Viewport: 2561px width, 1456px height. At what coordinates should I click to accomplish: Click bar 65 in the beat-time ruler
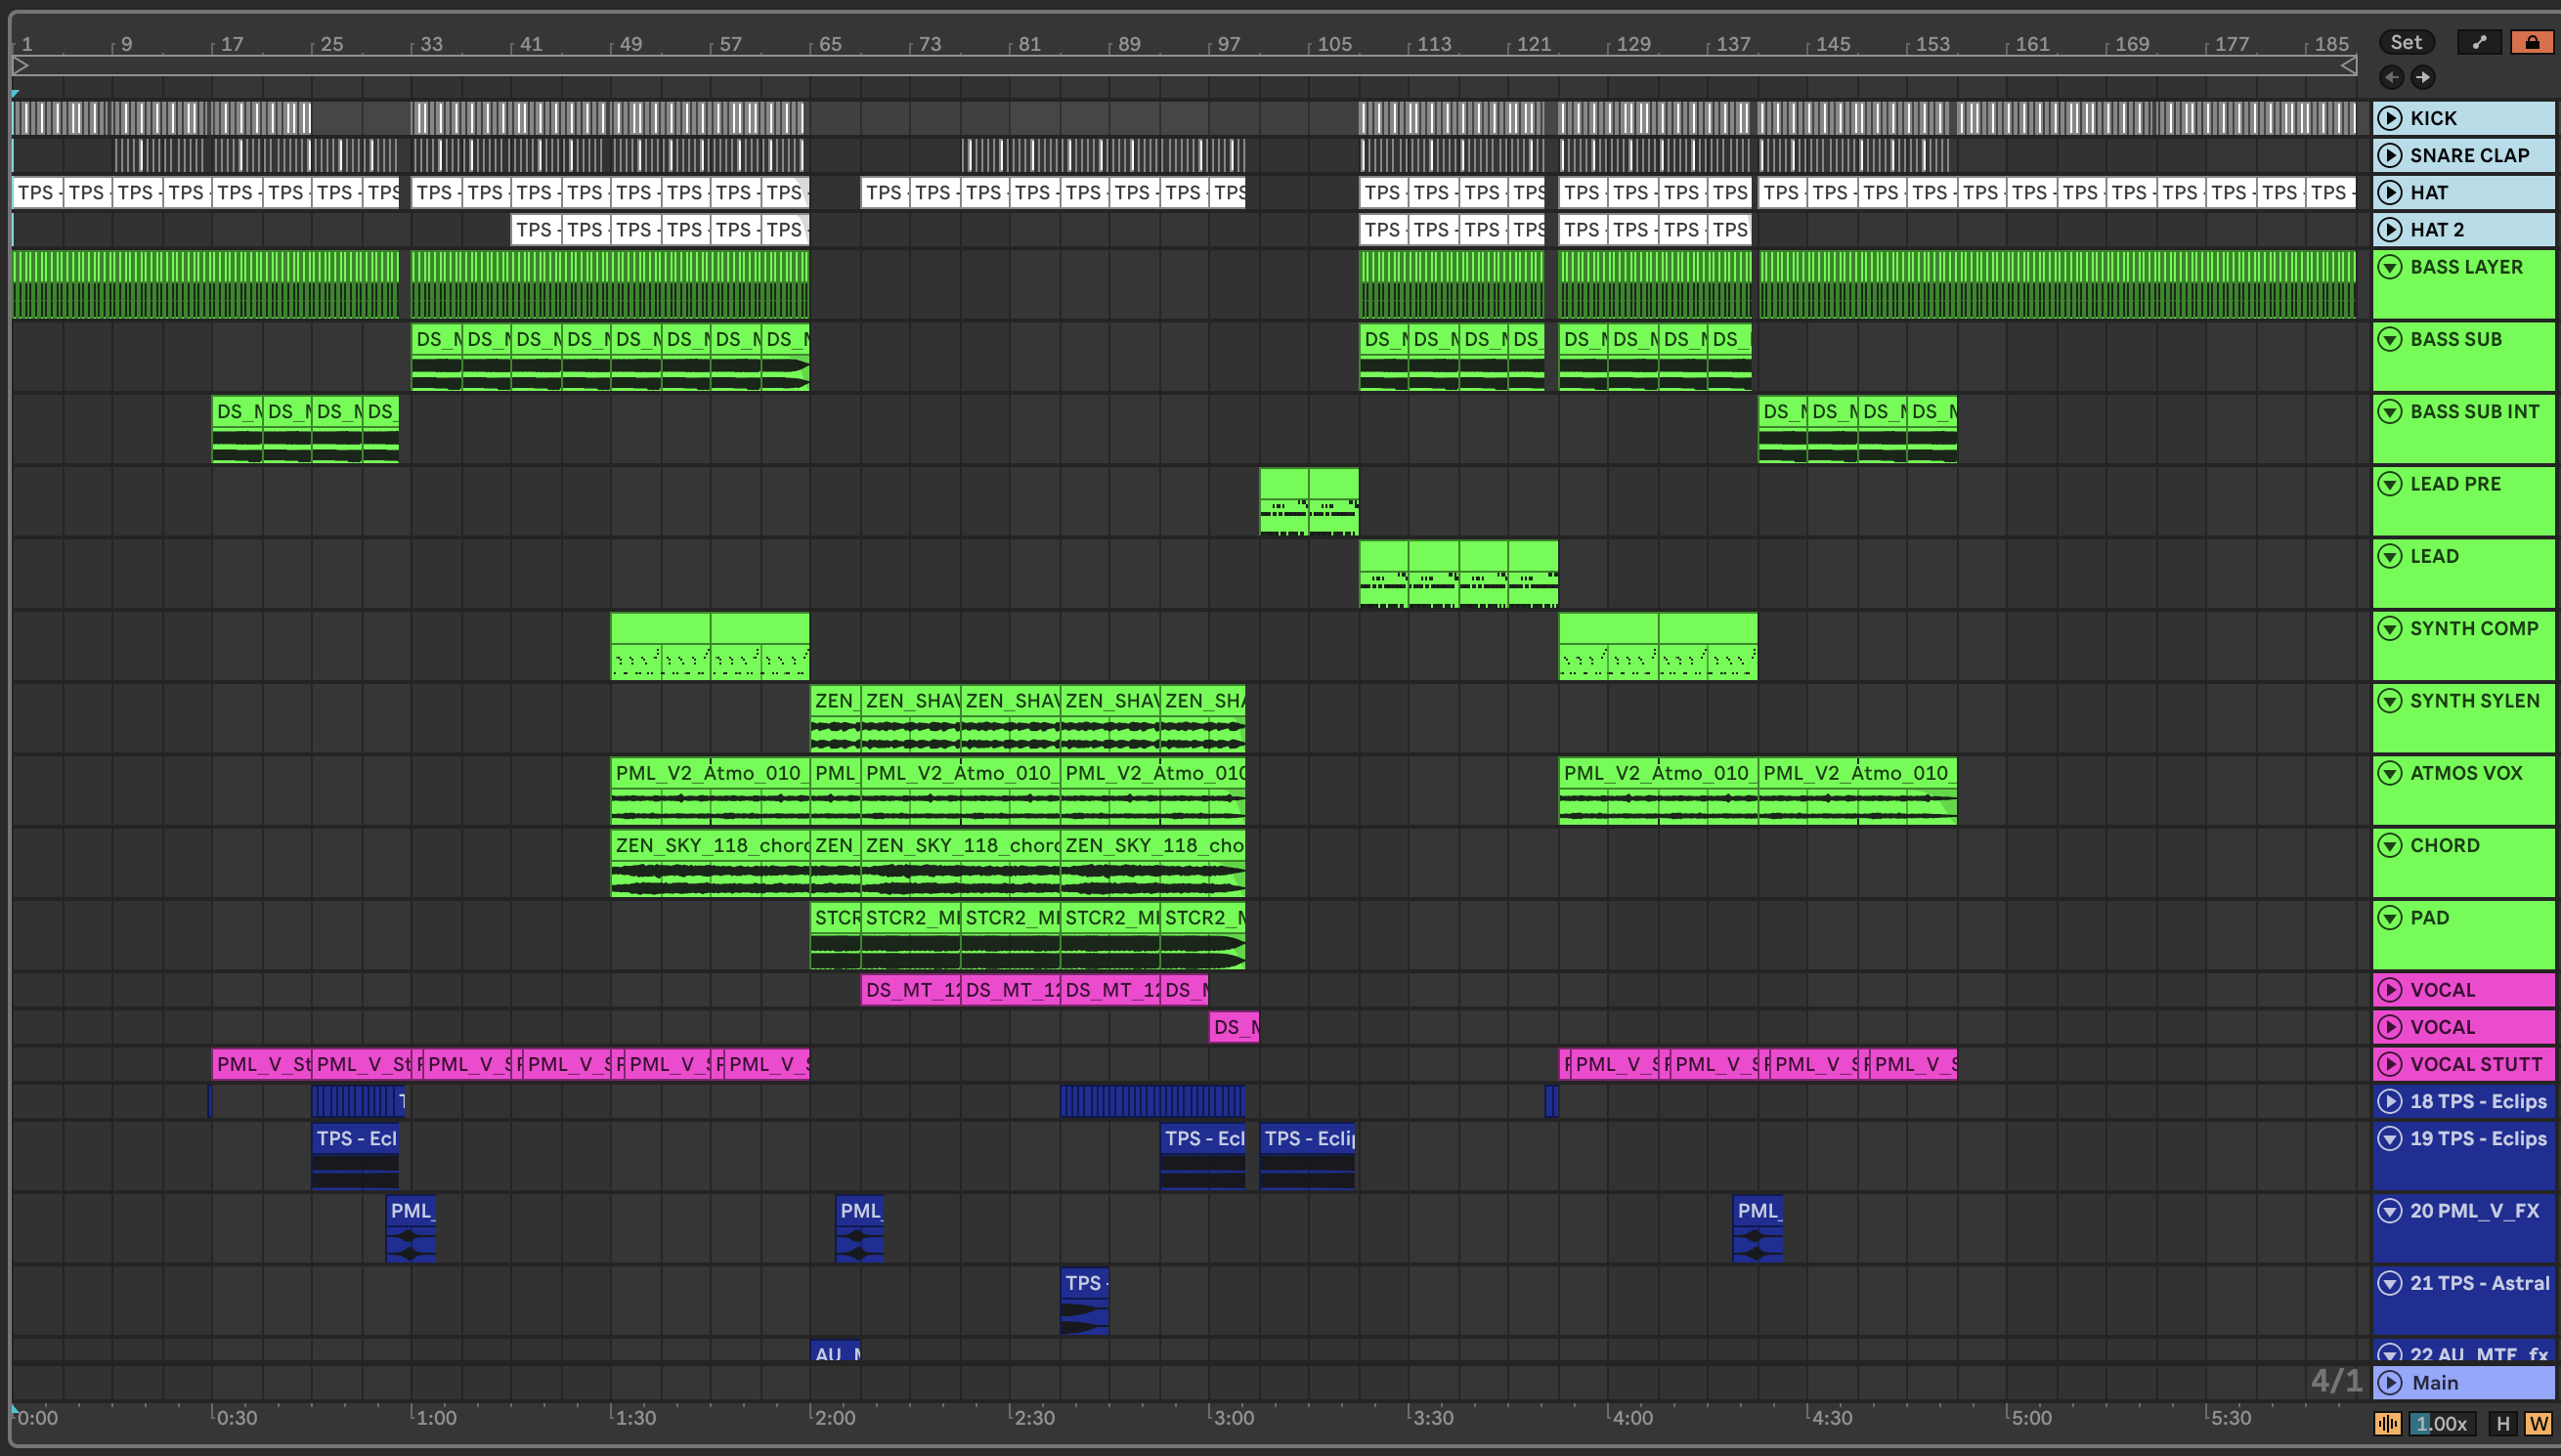click(829, 44)
